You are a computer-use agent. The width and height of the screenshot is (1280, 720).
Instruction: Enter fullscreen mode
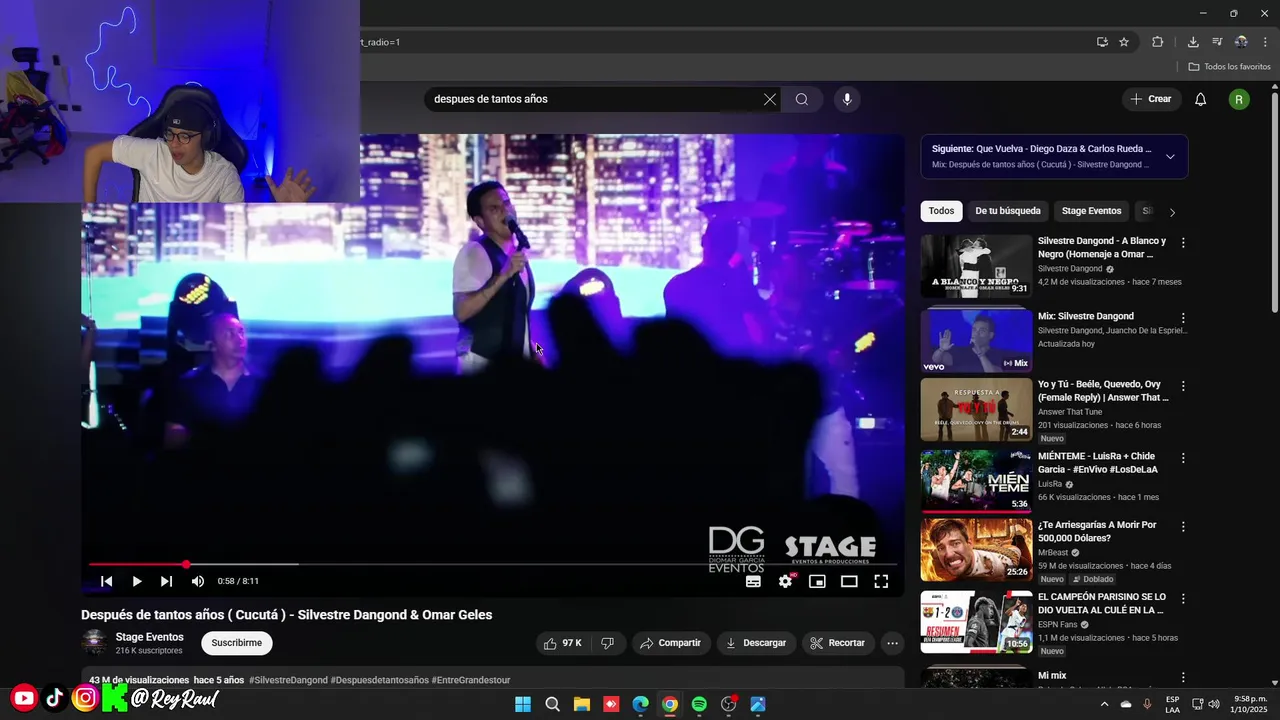click(x=881, y=581)
